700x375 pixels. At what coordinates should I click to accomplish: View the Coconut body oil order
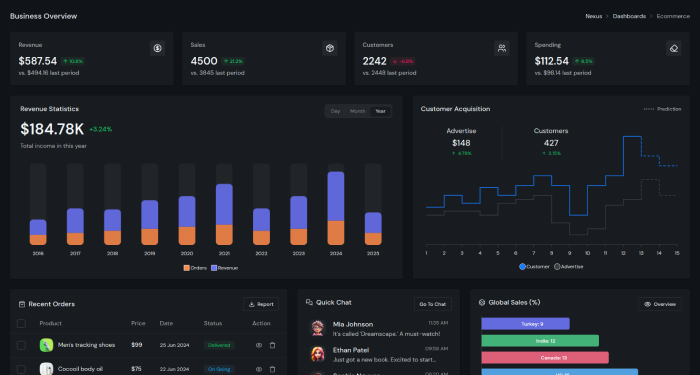click(x=258, y=369)
